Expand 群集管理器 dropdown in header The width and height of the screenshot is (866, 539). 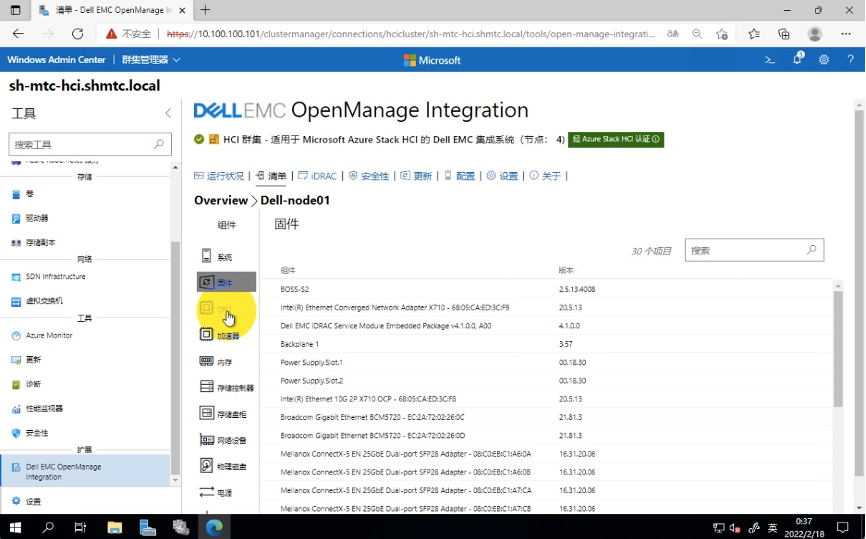tap(151, 60)
